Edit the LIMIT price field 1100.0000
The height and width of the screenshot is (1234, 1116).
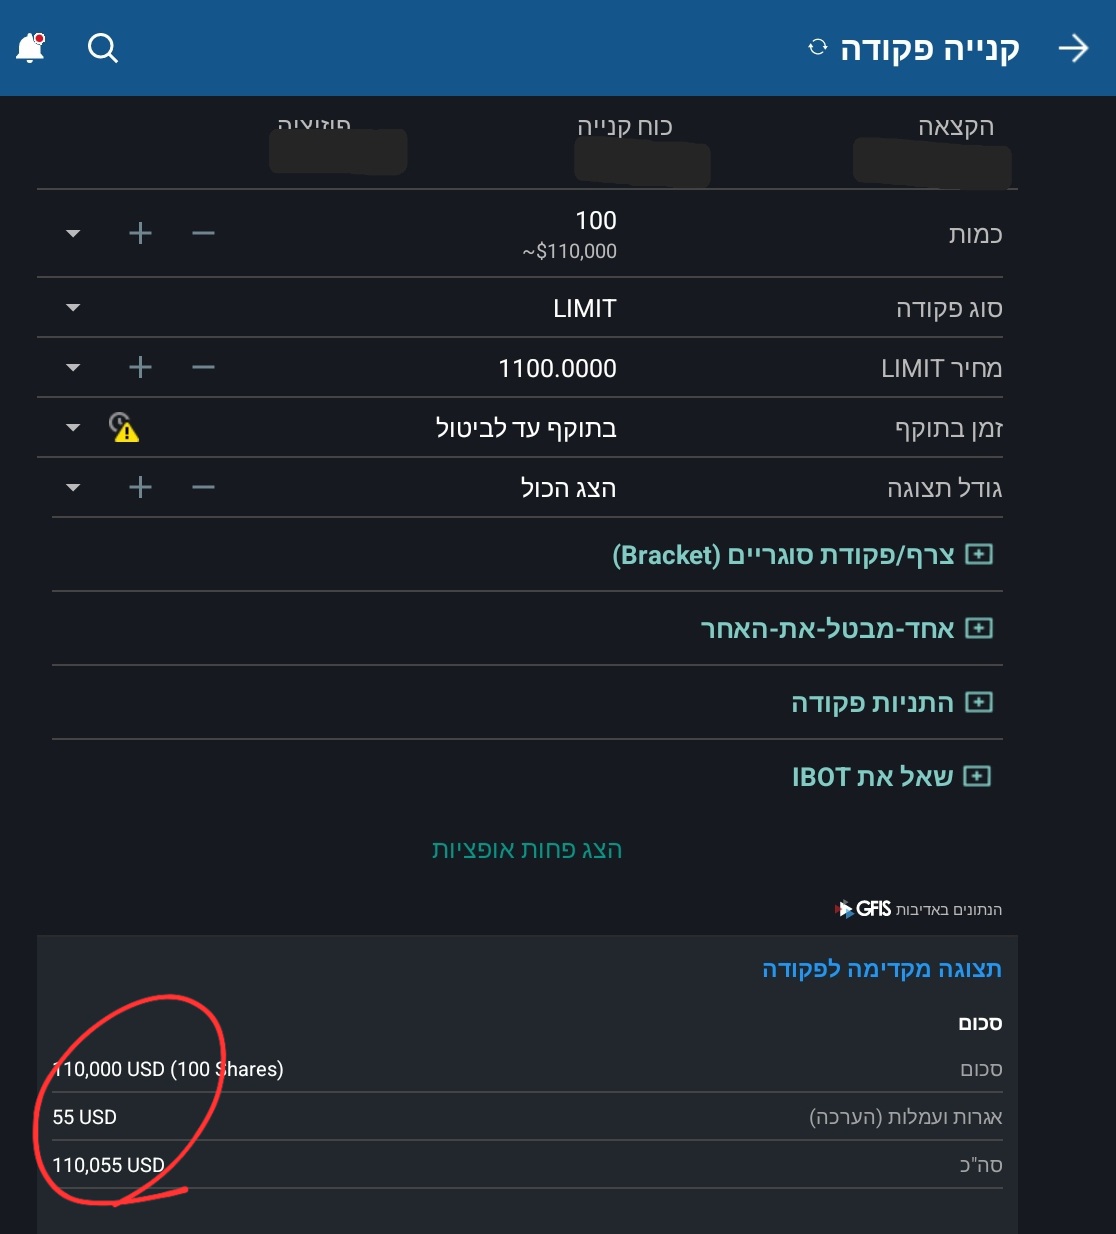[x=557, y=368]
